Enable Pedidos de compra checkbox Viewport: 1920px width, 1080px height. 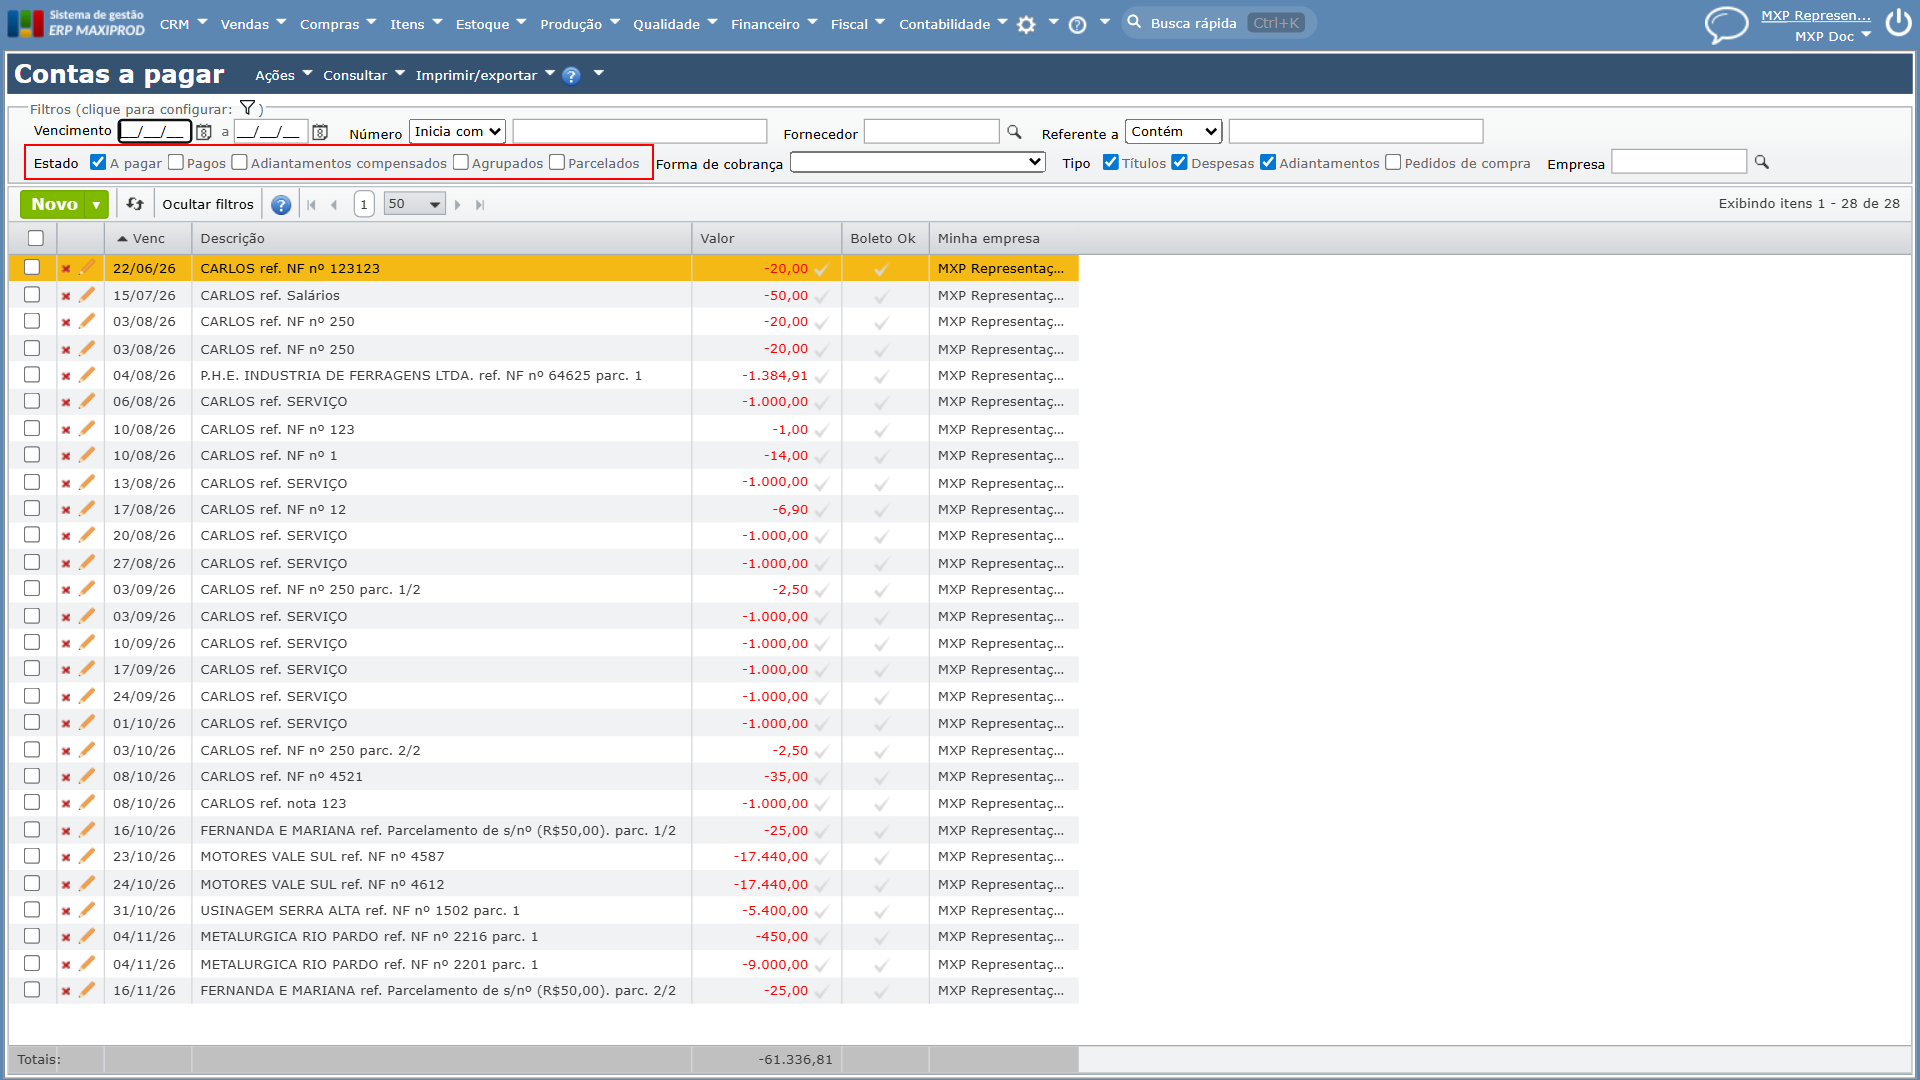click(x=1393, y=162)
